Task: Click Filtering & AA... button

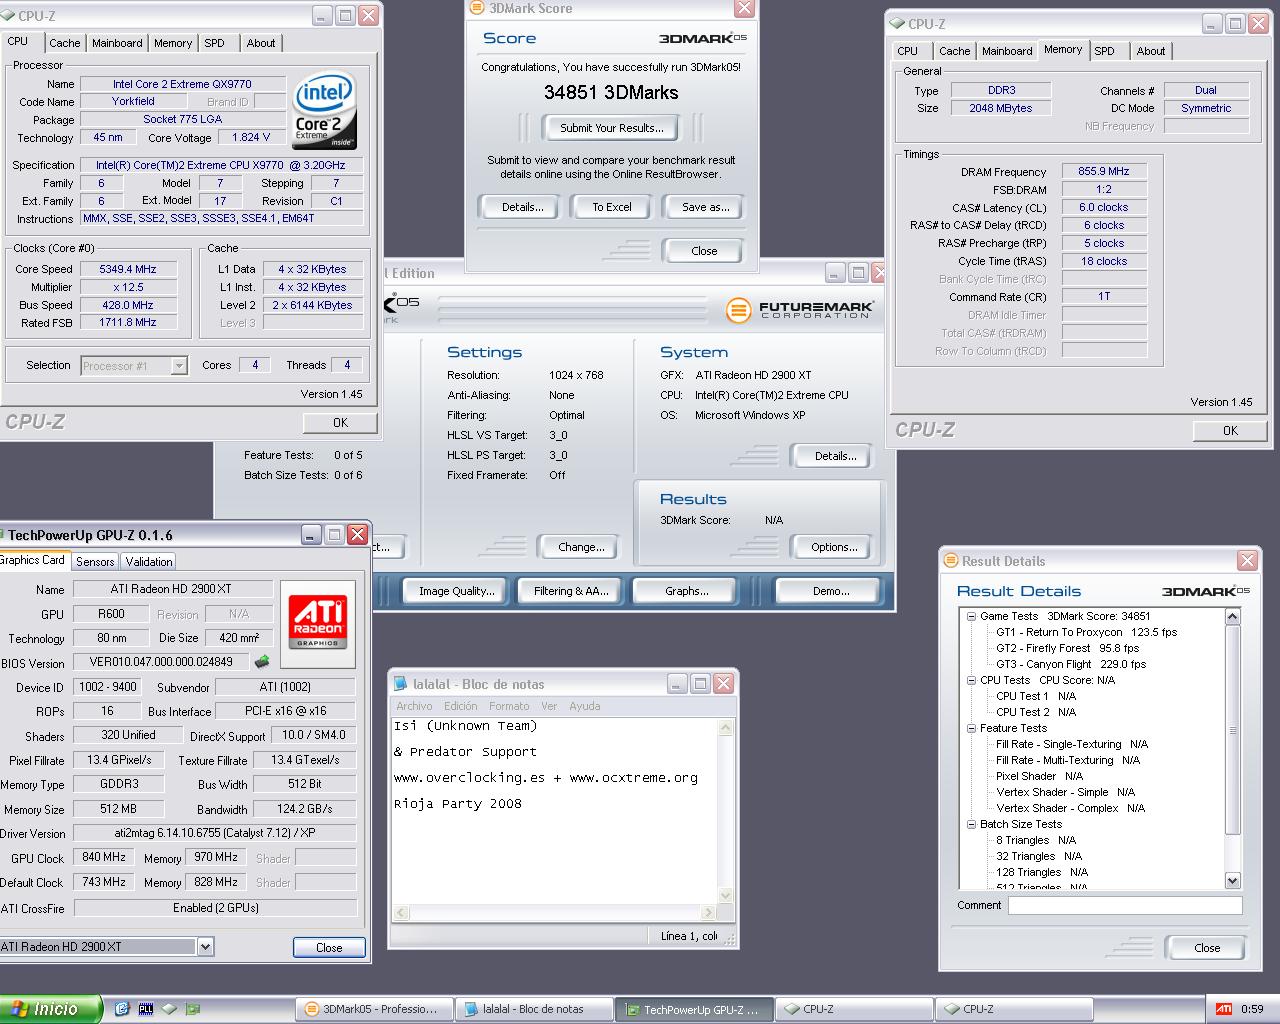Action: (x=571, y=591)
